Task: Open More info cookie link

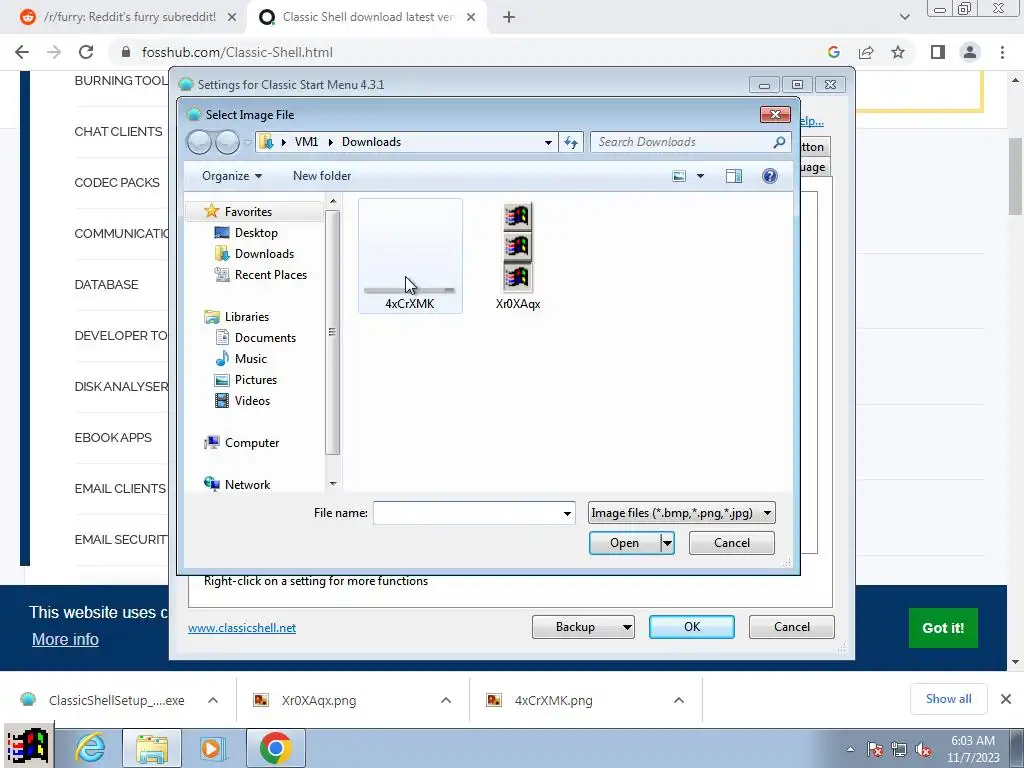Action: coord(65,639)
